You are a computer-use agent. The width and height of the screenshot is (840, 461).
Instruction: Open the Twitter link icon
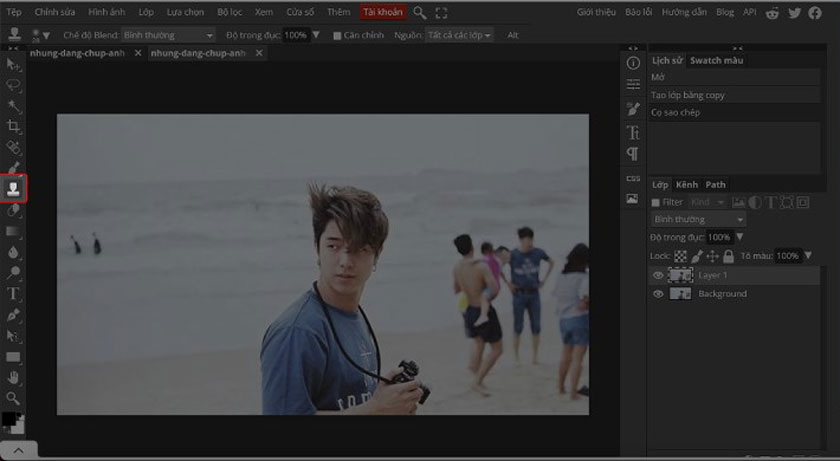tap(794, 13)
